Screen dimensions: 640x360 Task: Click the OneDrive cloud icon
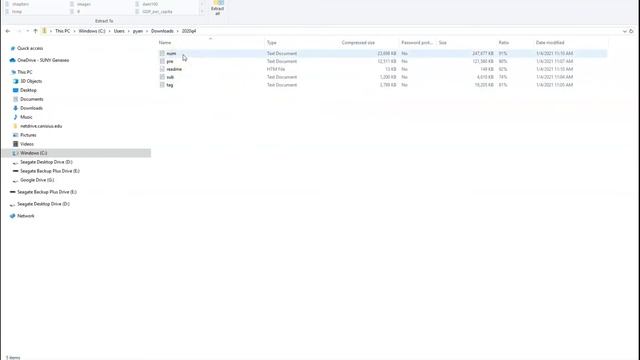tap(13, 60)
